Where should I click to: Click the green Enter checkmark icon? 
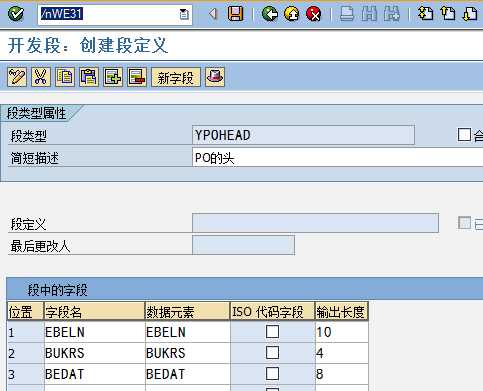[x=16, y=14]
